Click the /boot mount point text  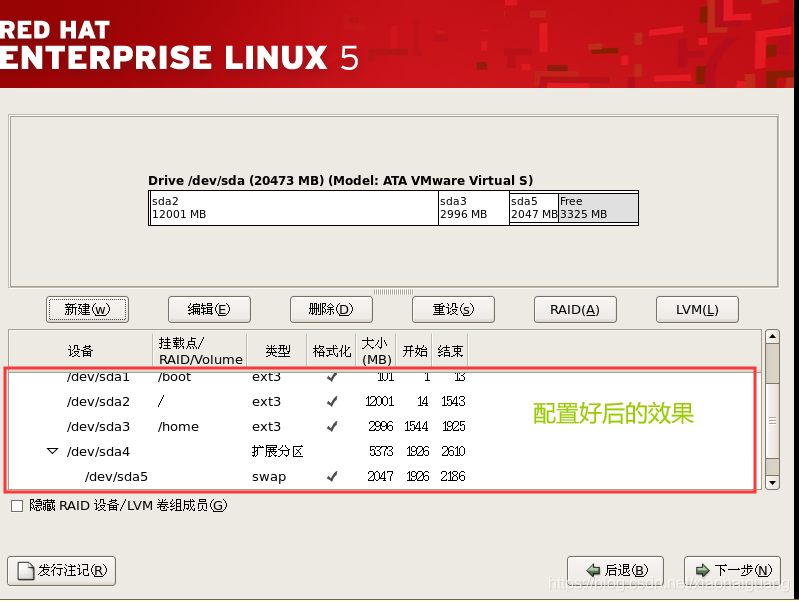point(174,378)
